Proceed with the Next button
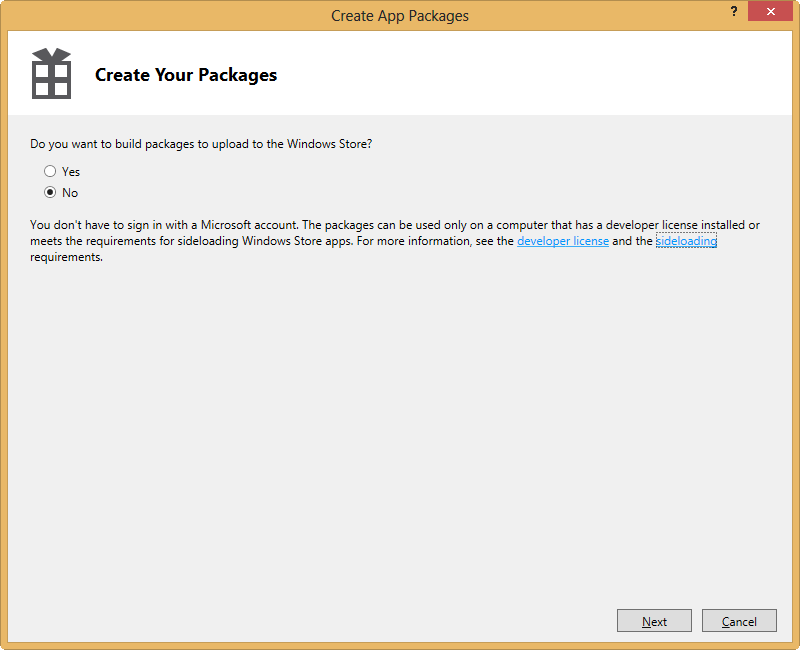 (x=654, y=621)
